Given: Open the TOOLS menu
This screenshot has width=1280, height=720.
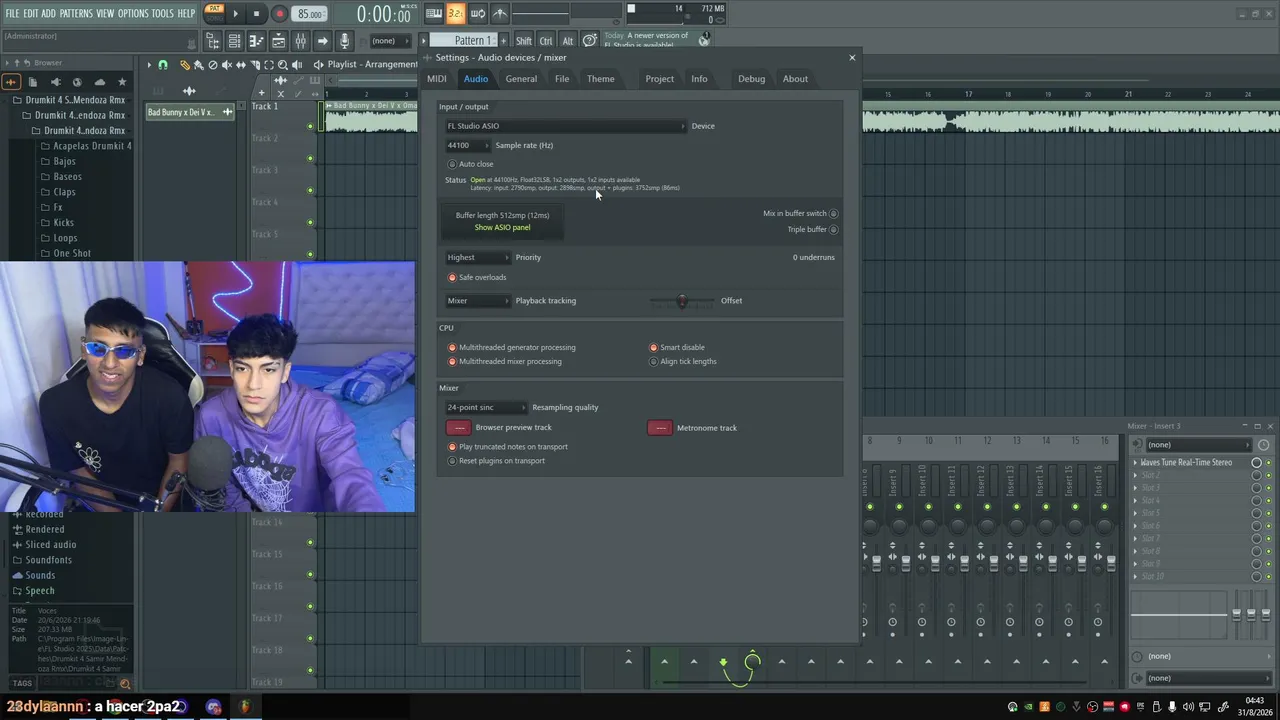Looking at the screenshot, I should 162,14.
